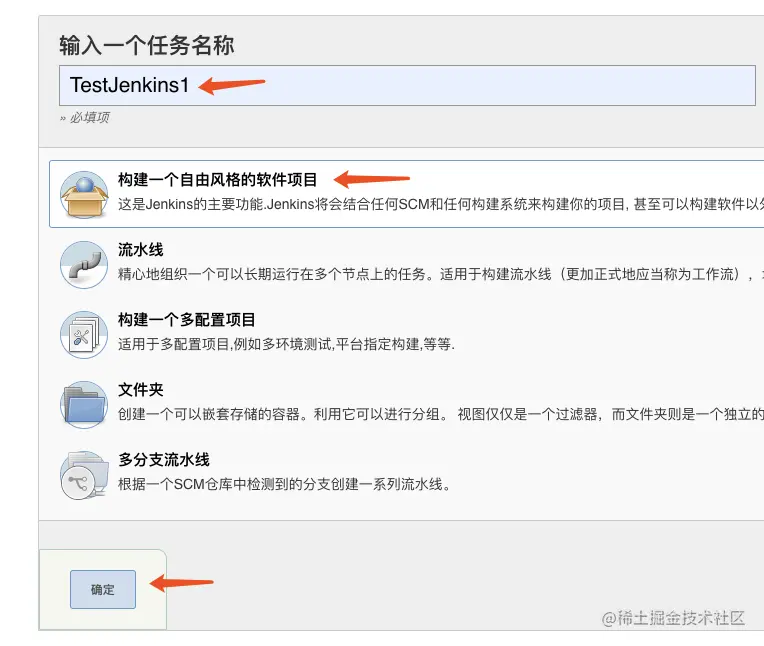764x646 pixels.
Task: Choose the 流水线 item title
Action: 140,250
